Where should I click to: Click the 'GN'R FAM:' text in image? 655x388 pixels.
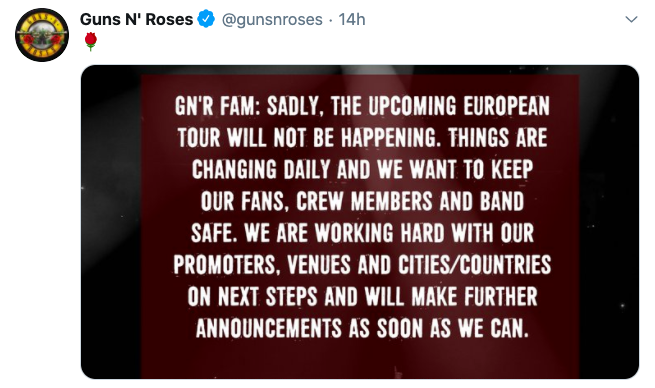tap(218, 107)
